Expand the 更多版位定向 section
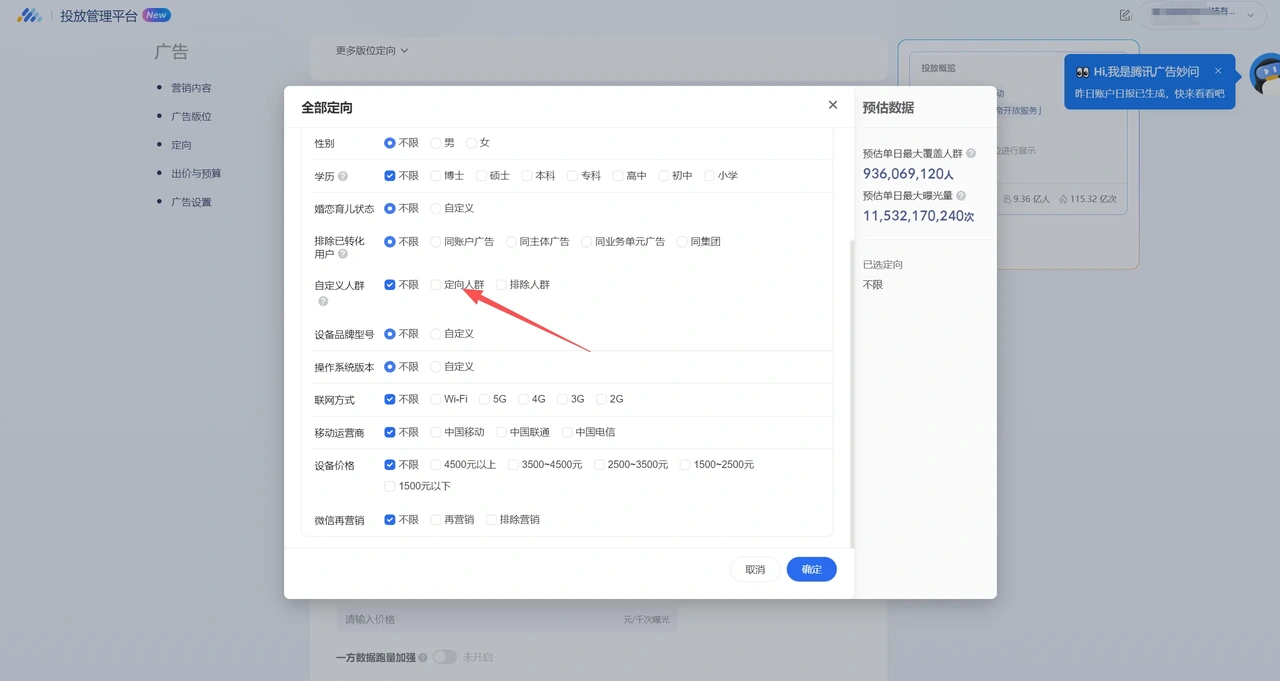The width and height of the screenshot is (1280, 681). click(372, 50)
